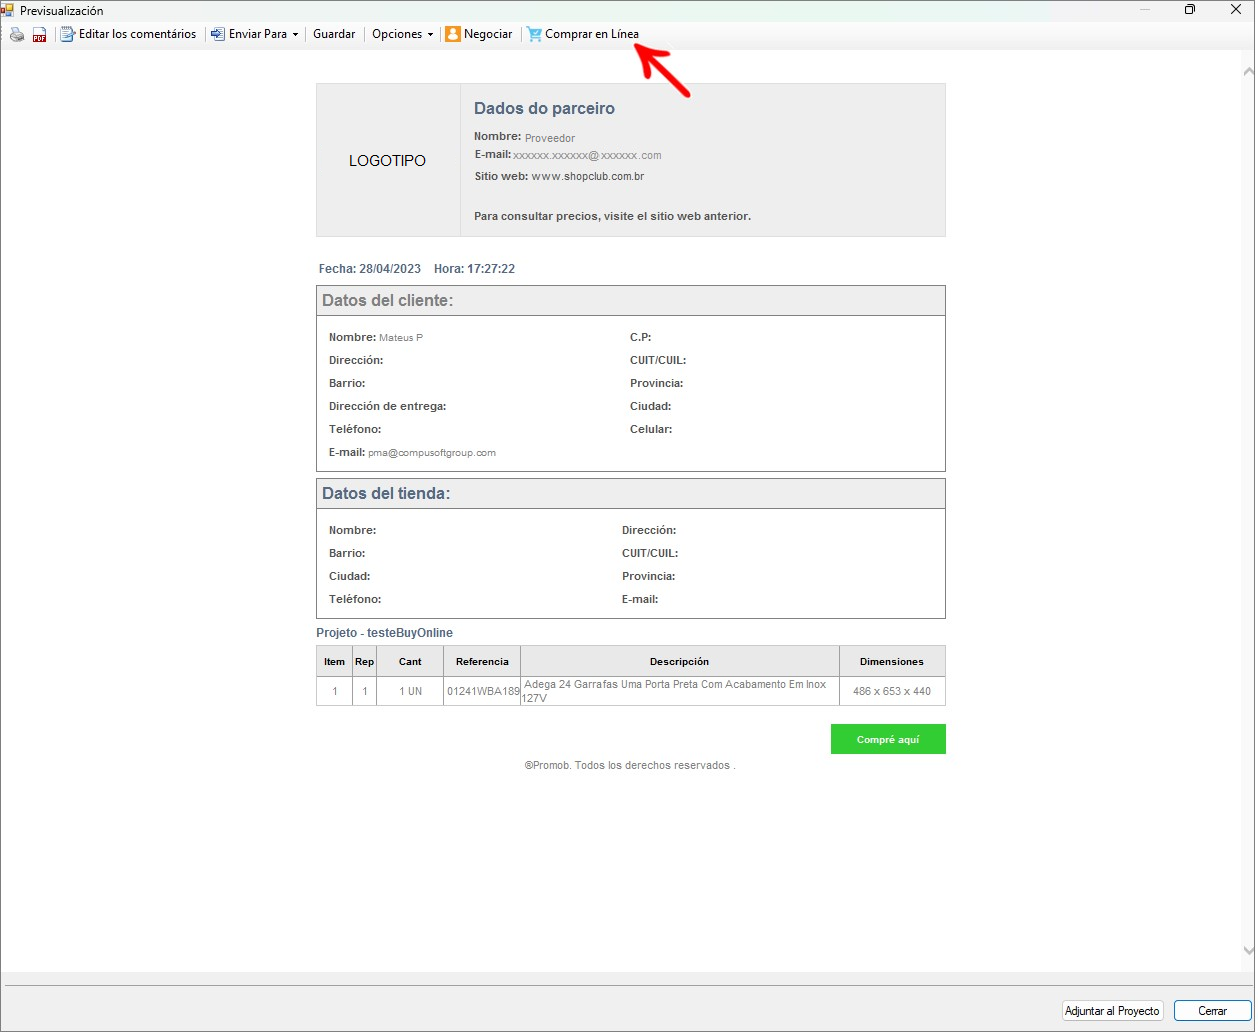Click the 1 UN quantity cell
Image resolution: width=1260 pixels, height=1036 pixels.
click(410, 692)
